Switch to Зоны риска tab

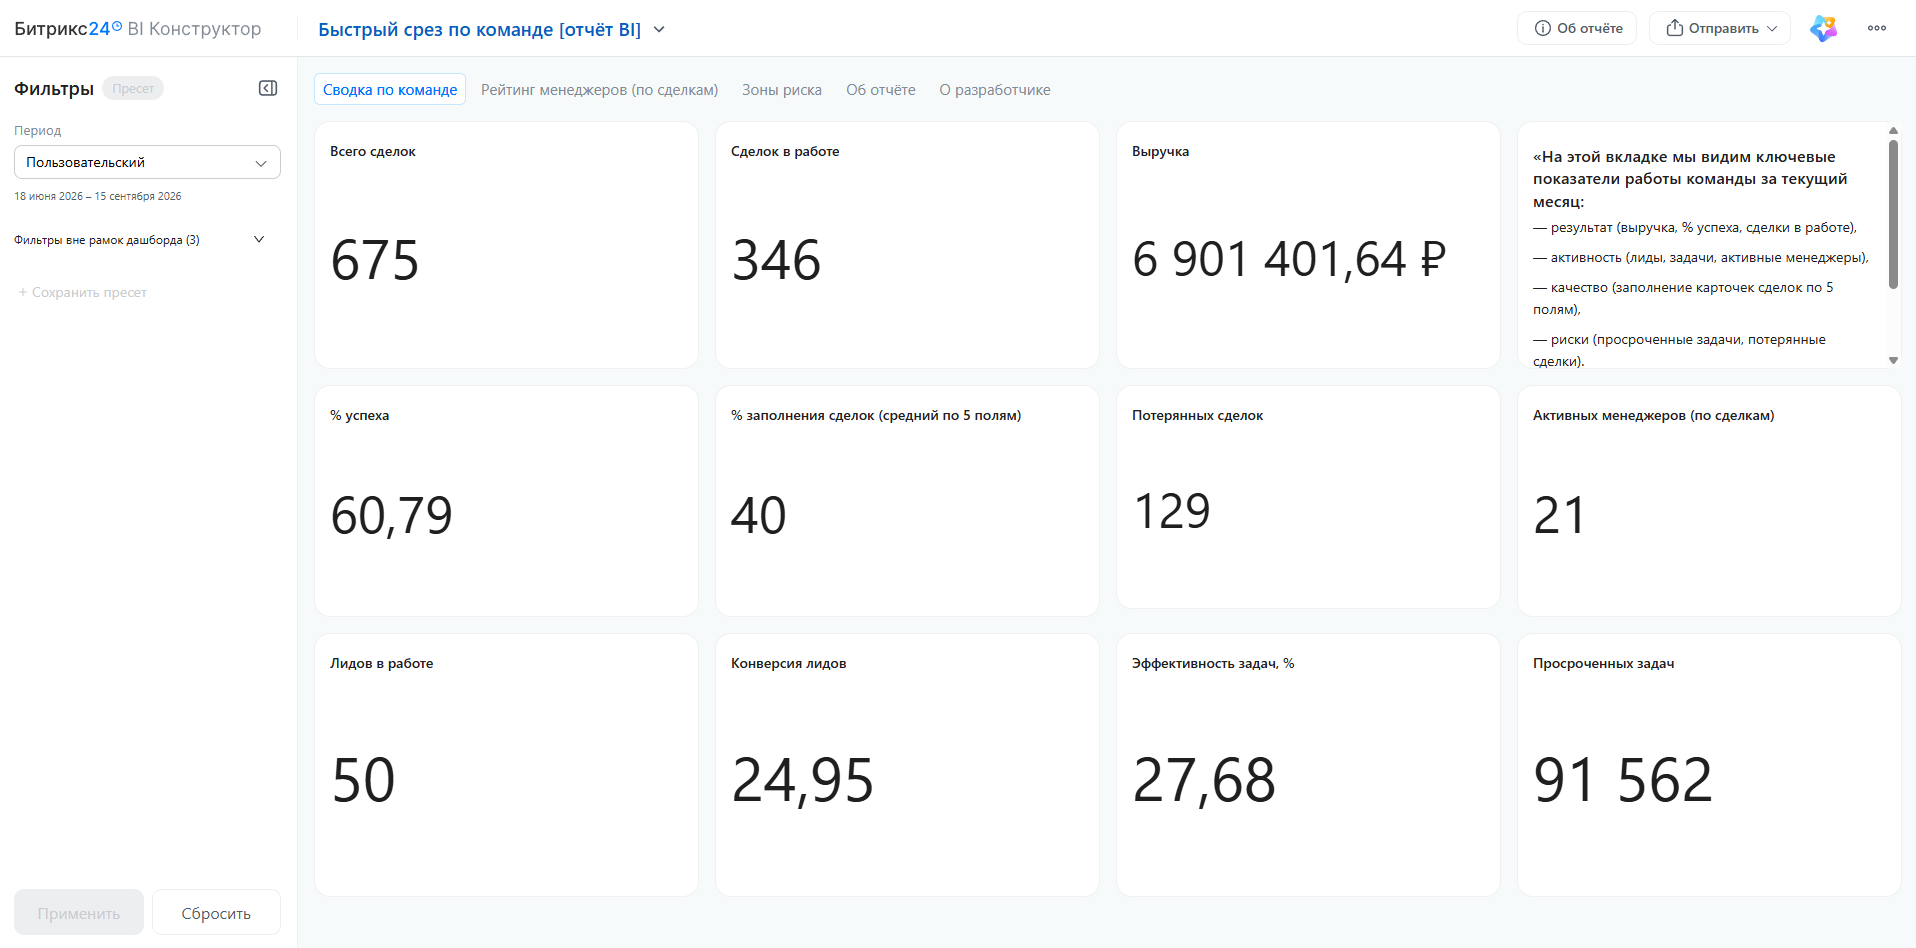pyautogui.click(x=782, y=90)
